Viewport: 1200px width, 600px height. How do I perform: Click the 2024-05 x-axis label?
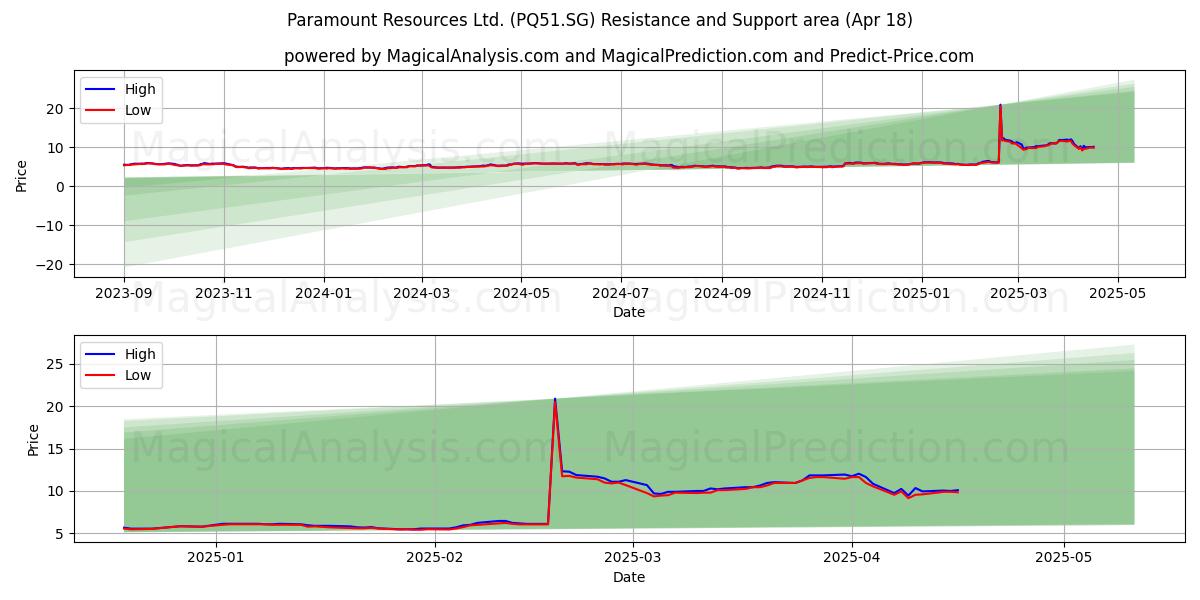520,294
